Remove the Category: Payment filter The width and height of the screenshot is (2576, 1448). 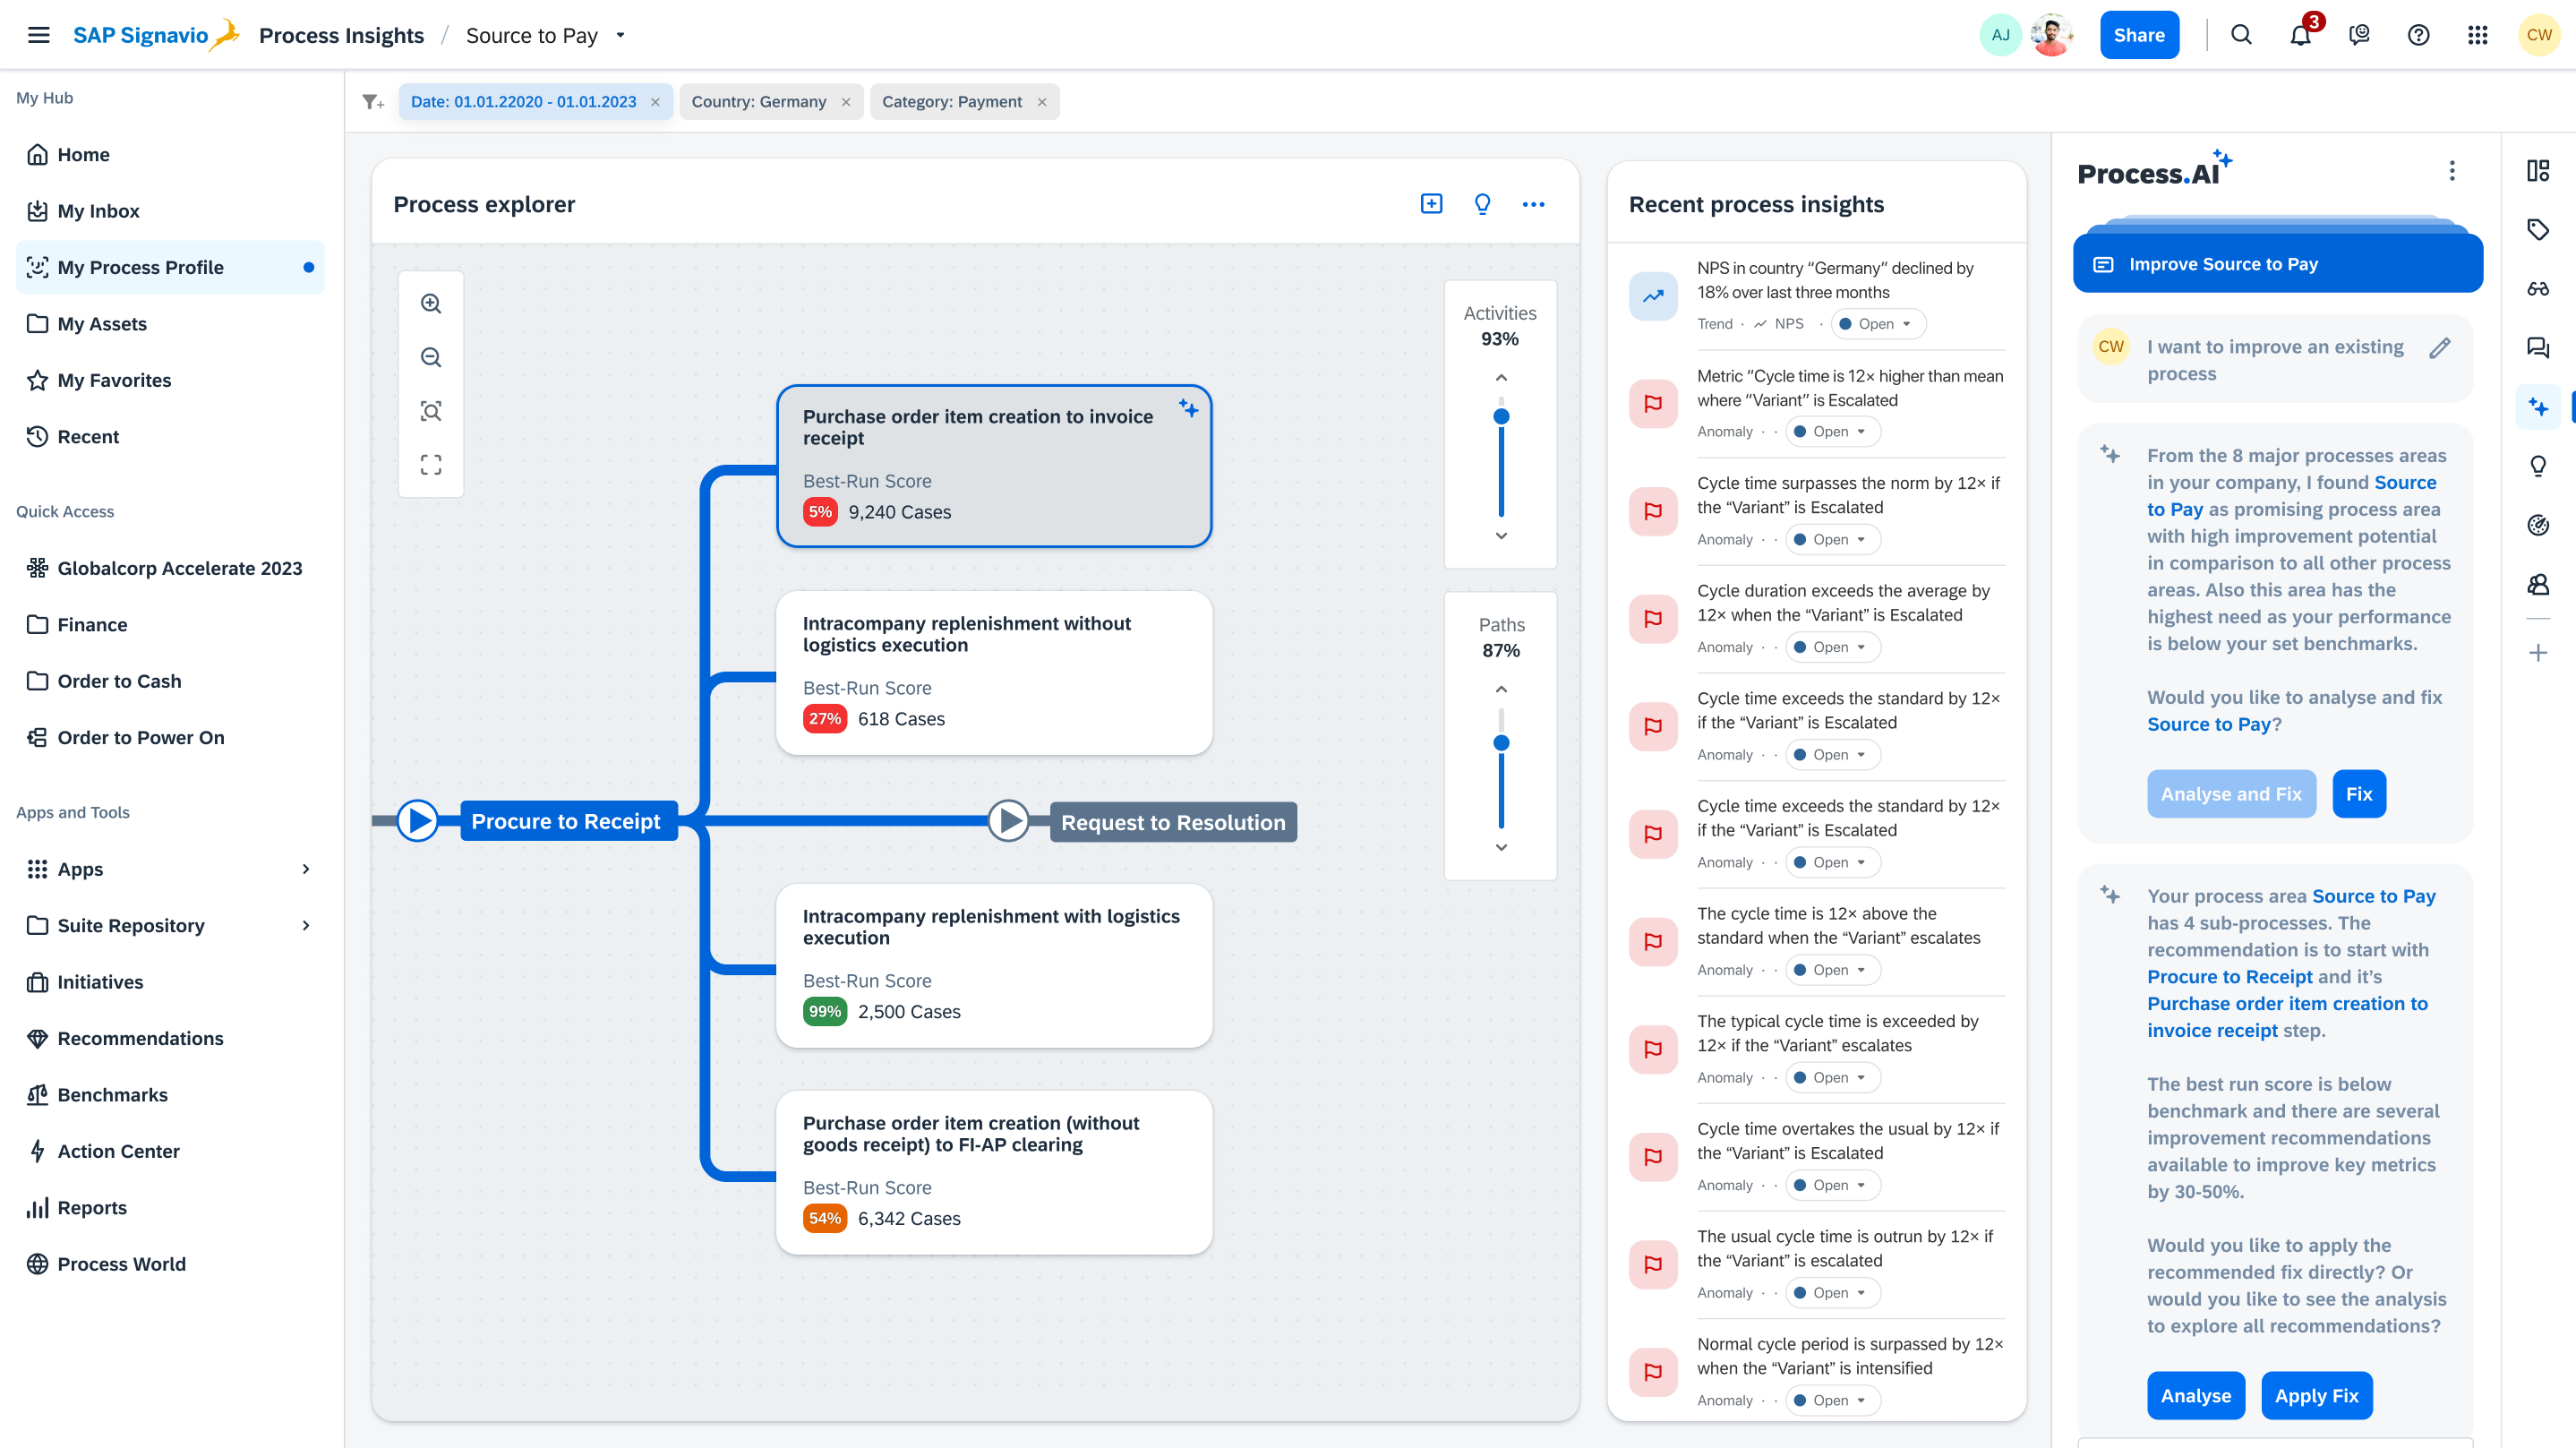[x=1041, y=102]
